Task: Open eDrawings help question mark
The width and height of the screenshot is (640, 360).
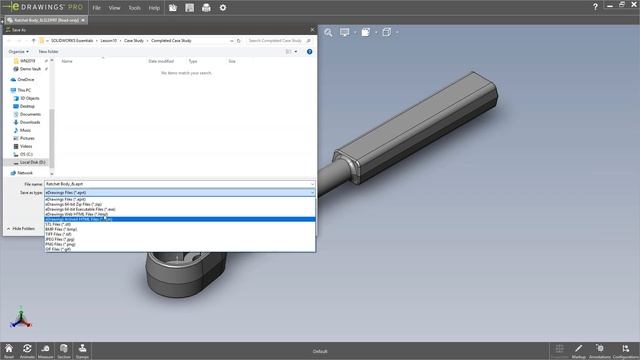Action: (595, 7)
